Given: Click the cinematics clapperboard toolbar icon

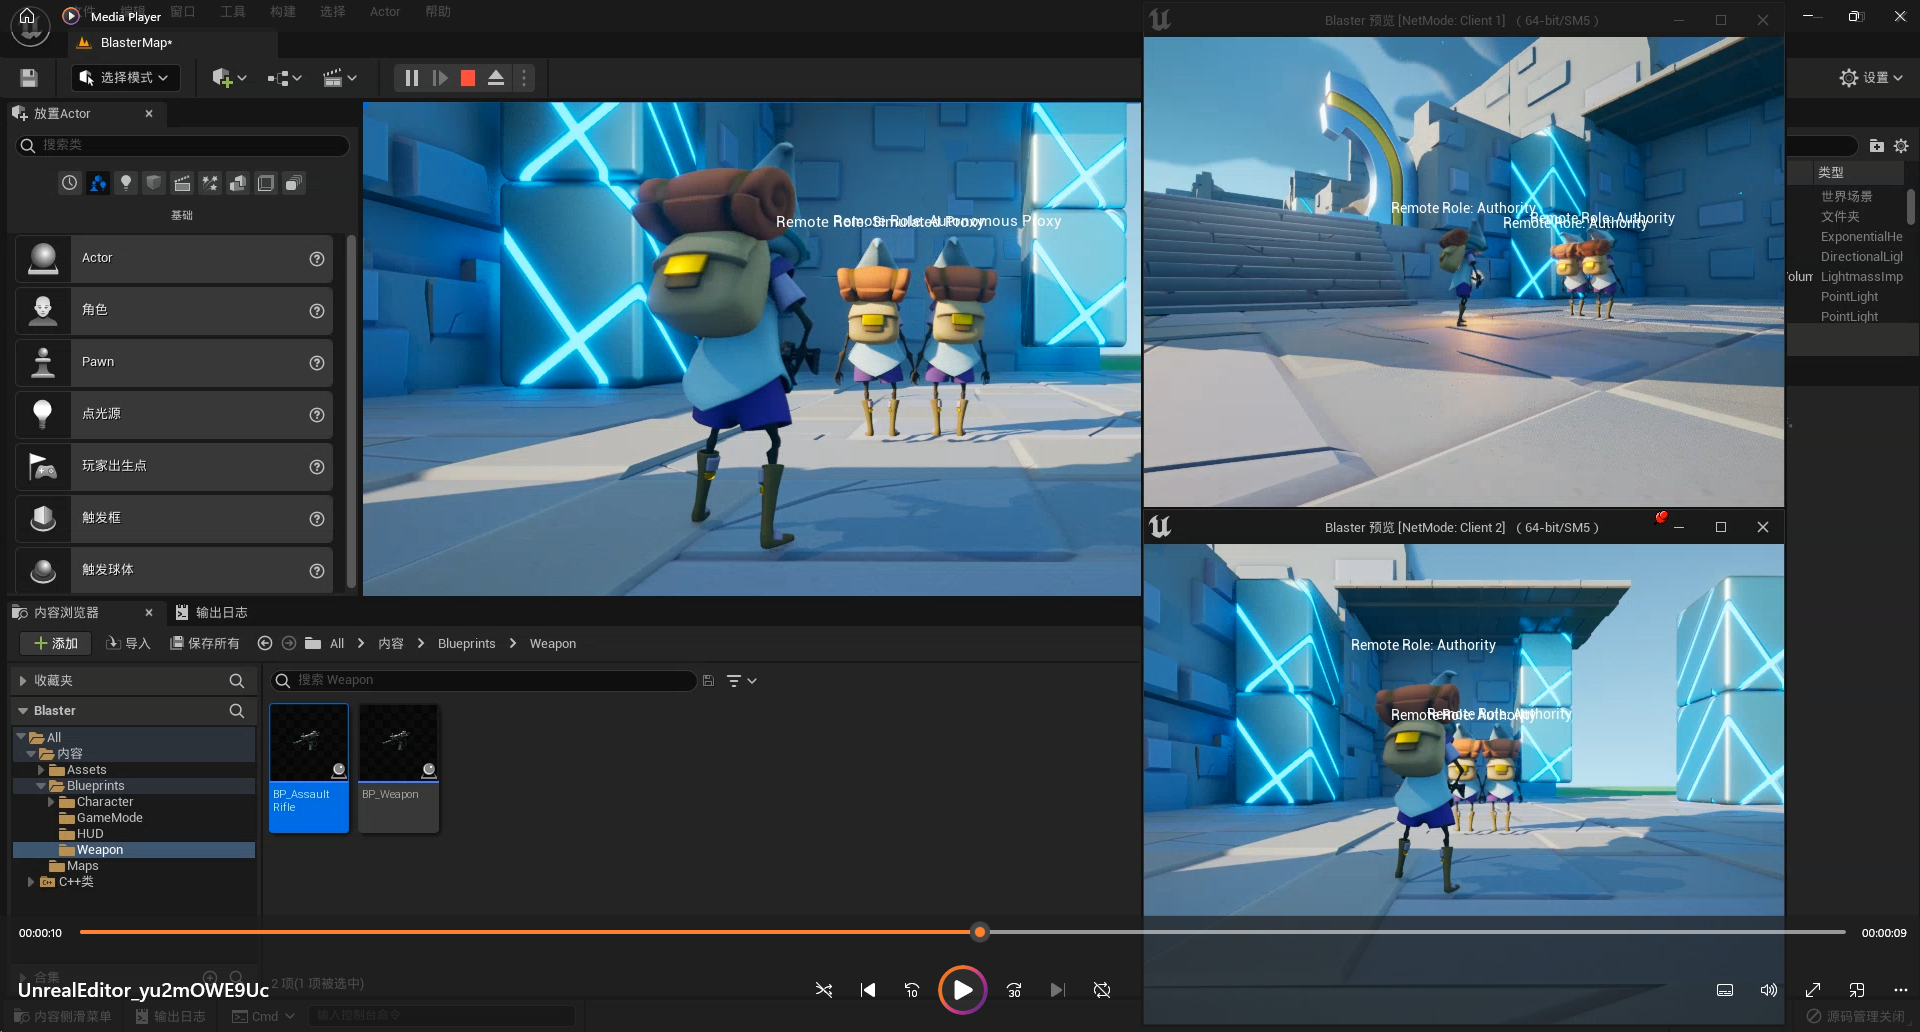Looking at the screenshot, I should click(x=340, y=78).
